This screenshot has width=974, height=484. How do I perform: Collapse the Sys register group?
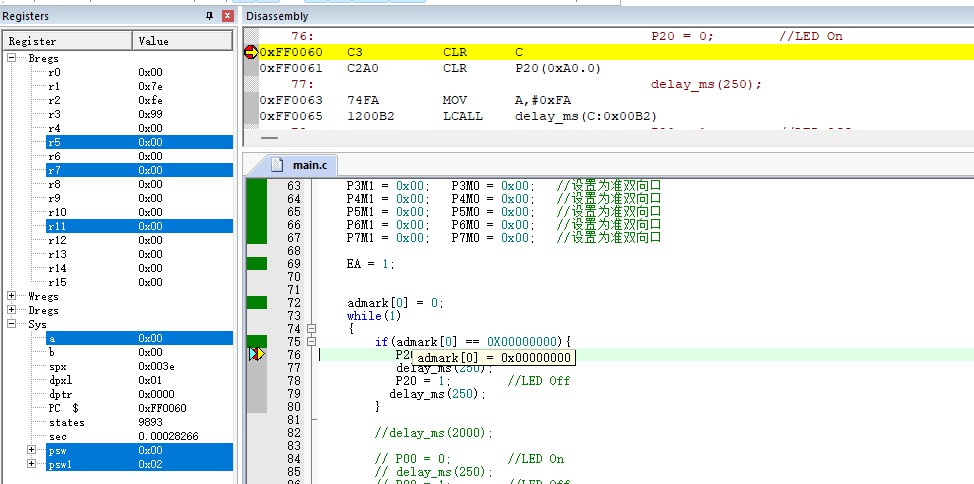[x=12, y=324]
